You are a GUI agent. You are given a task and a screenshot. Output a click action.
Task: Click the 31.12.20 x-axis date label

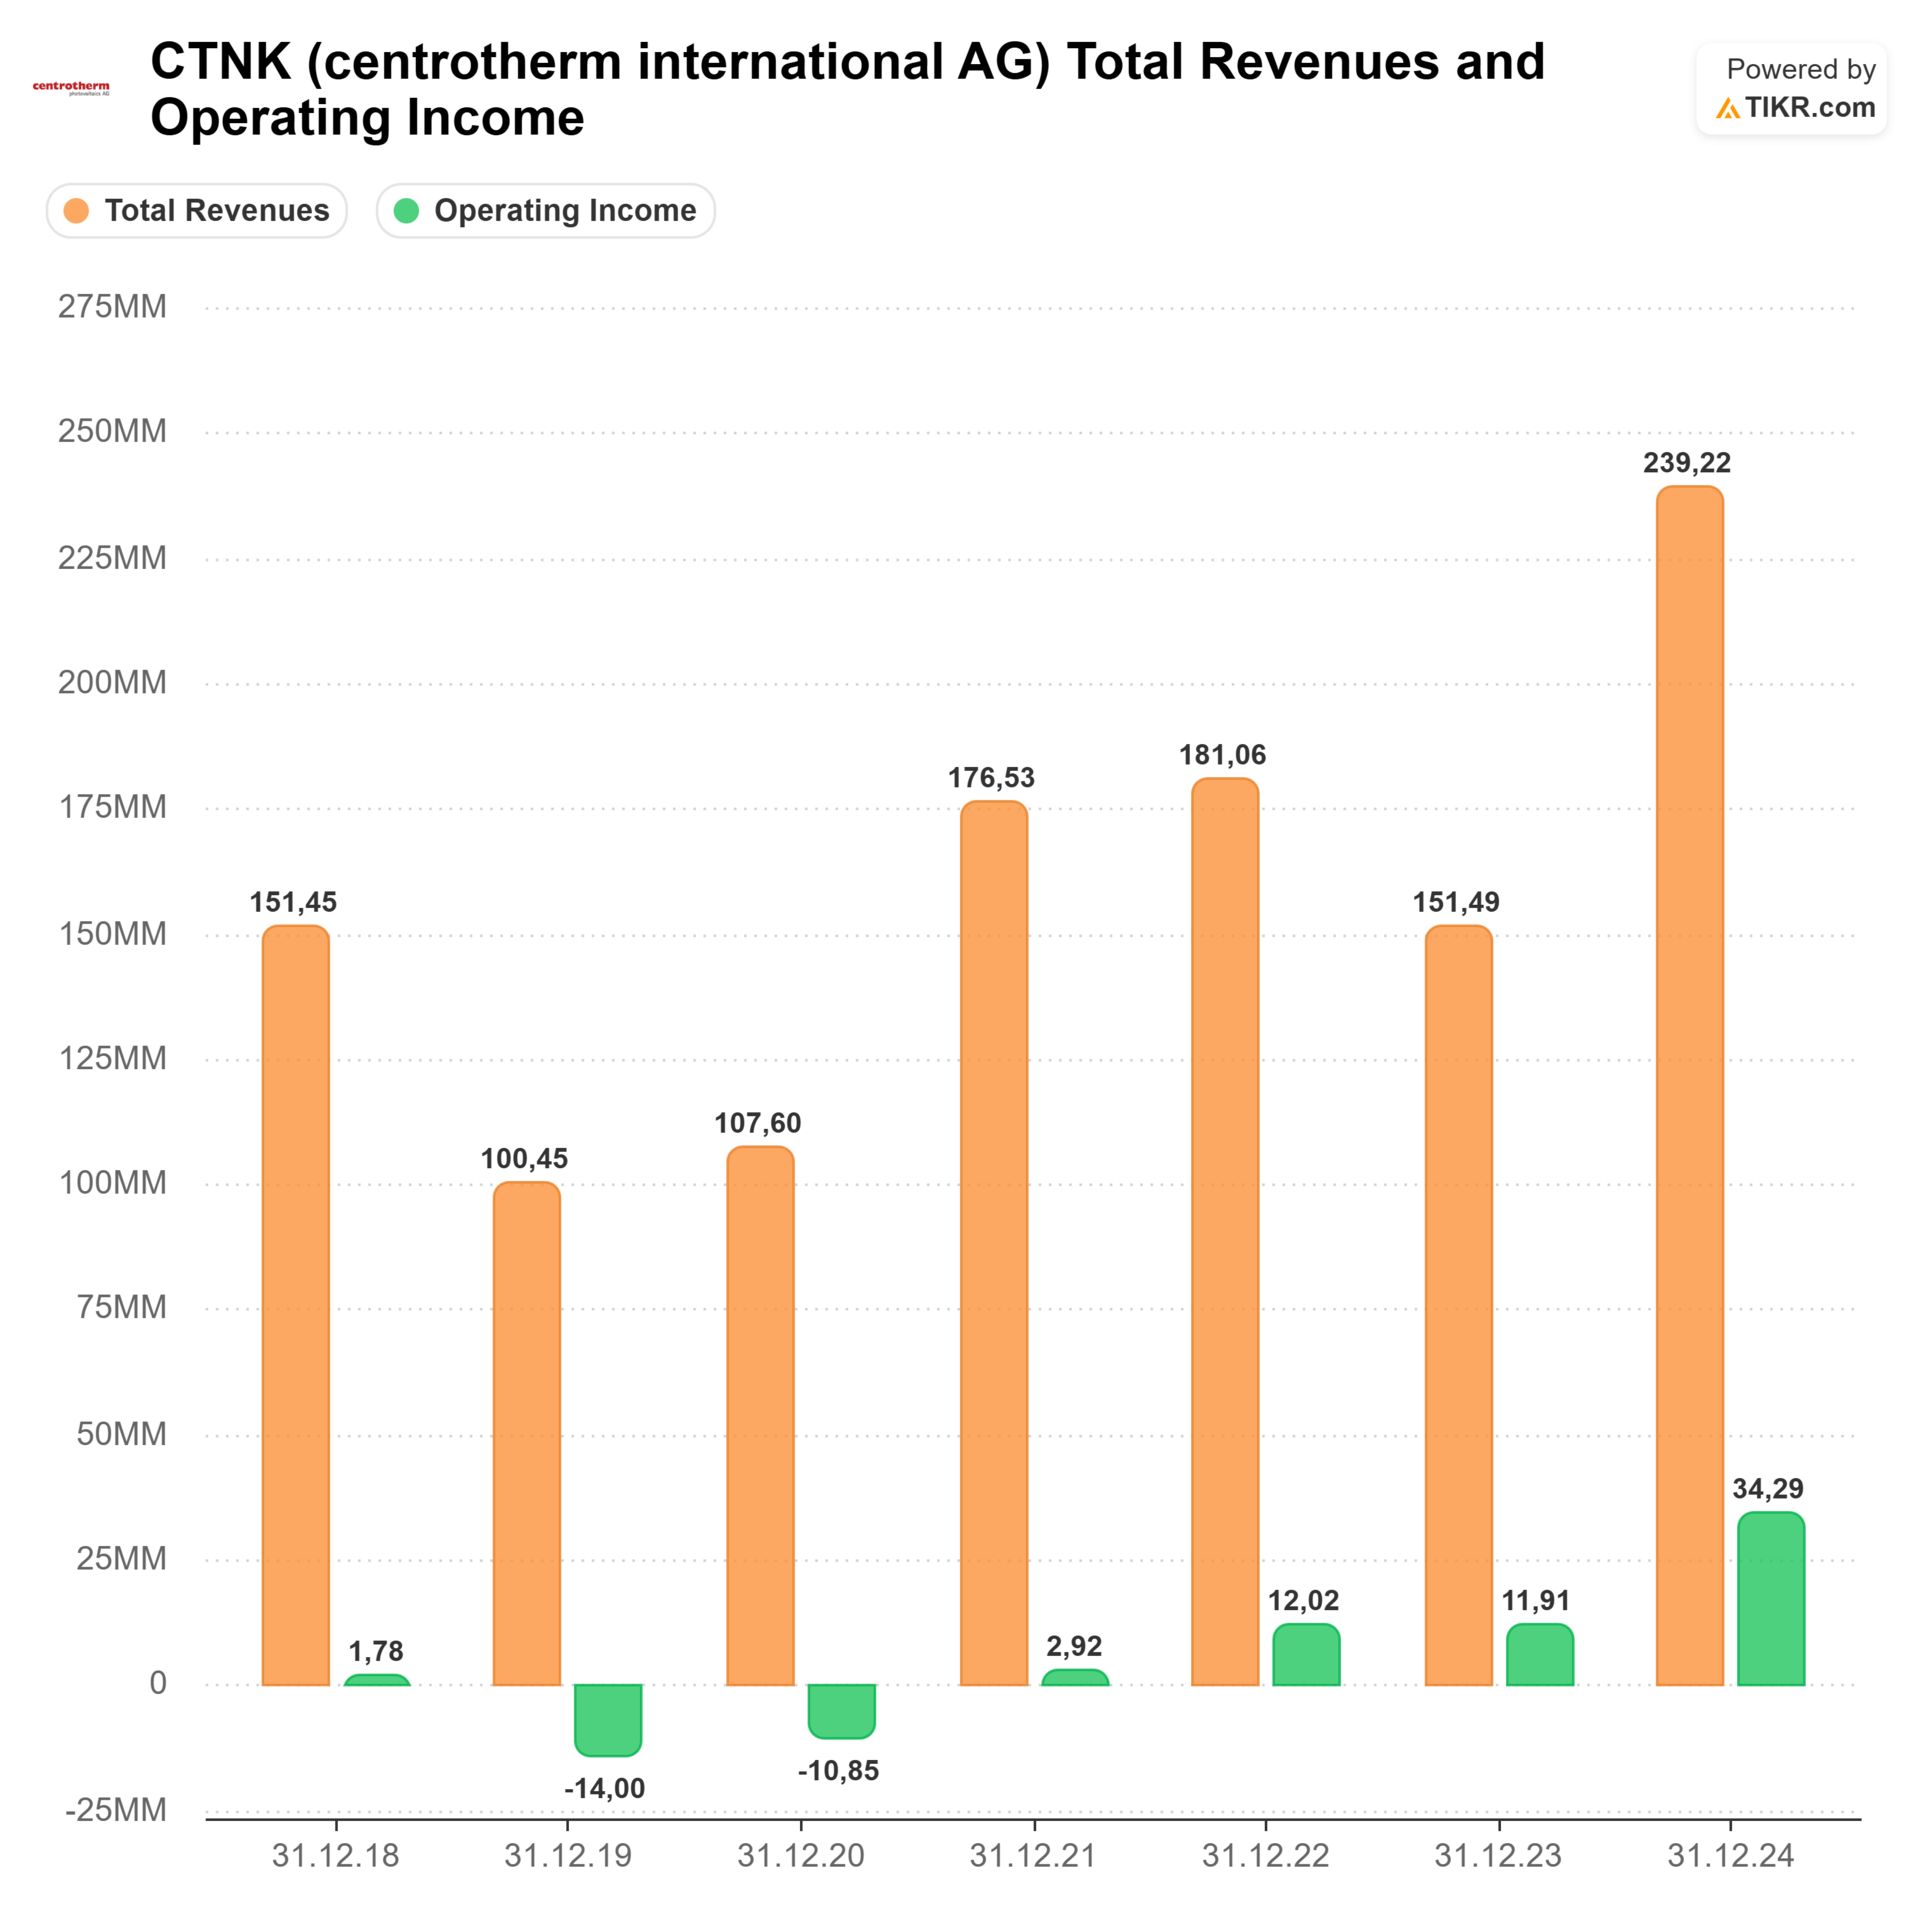[800, 1857]
